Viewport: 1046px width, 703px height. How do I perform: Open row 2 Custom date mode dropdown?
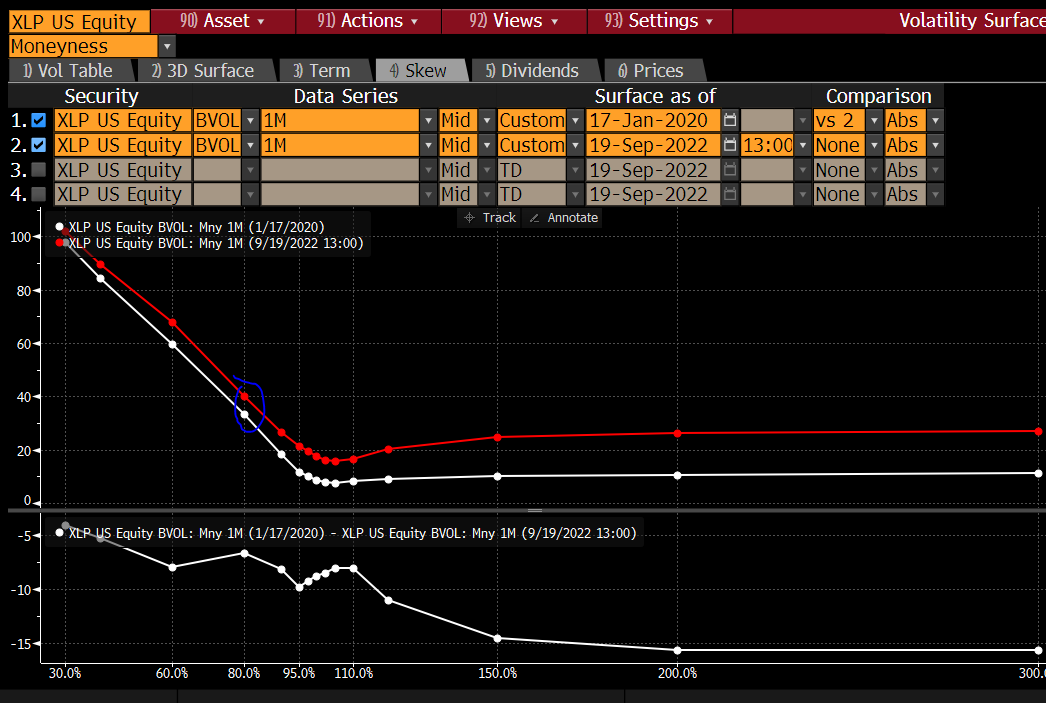click(x=575, y=145)
